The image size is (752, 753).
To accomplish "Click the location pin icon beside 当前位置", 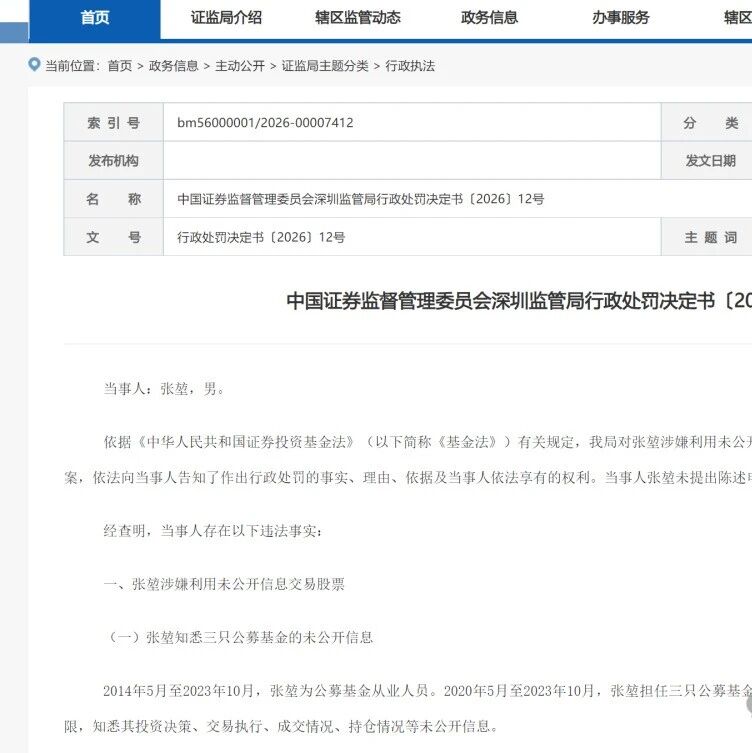I will [x=34, y=64].
